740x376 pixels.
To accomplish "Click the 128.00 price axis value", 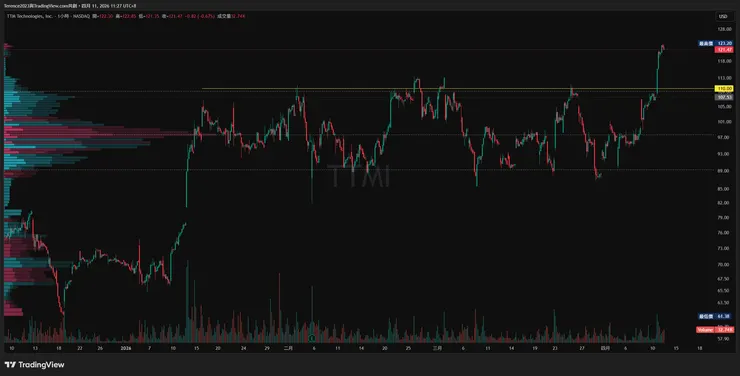I will (x=724, y=29).
